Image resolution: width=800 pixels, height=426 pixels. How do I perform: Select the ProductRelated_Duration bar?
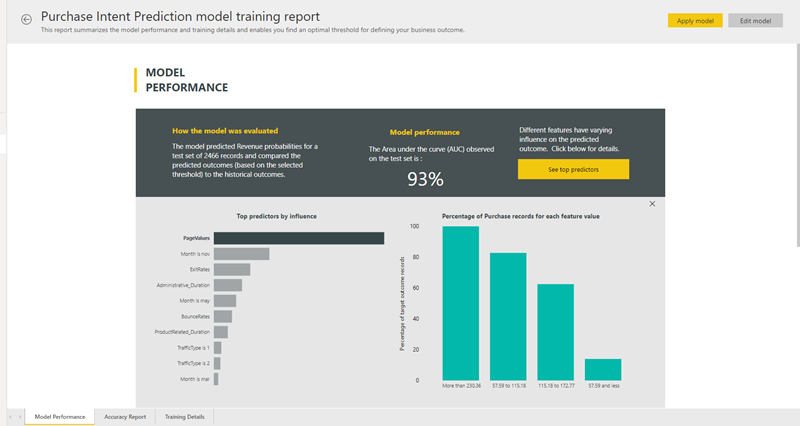(220, 332)
